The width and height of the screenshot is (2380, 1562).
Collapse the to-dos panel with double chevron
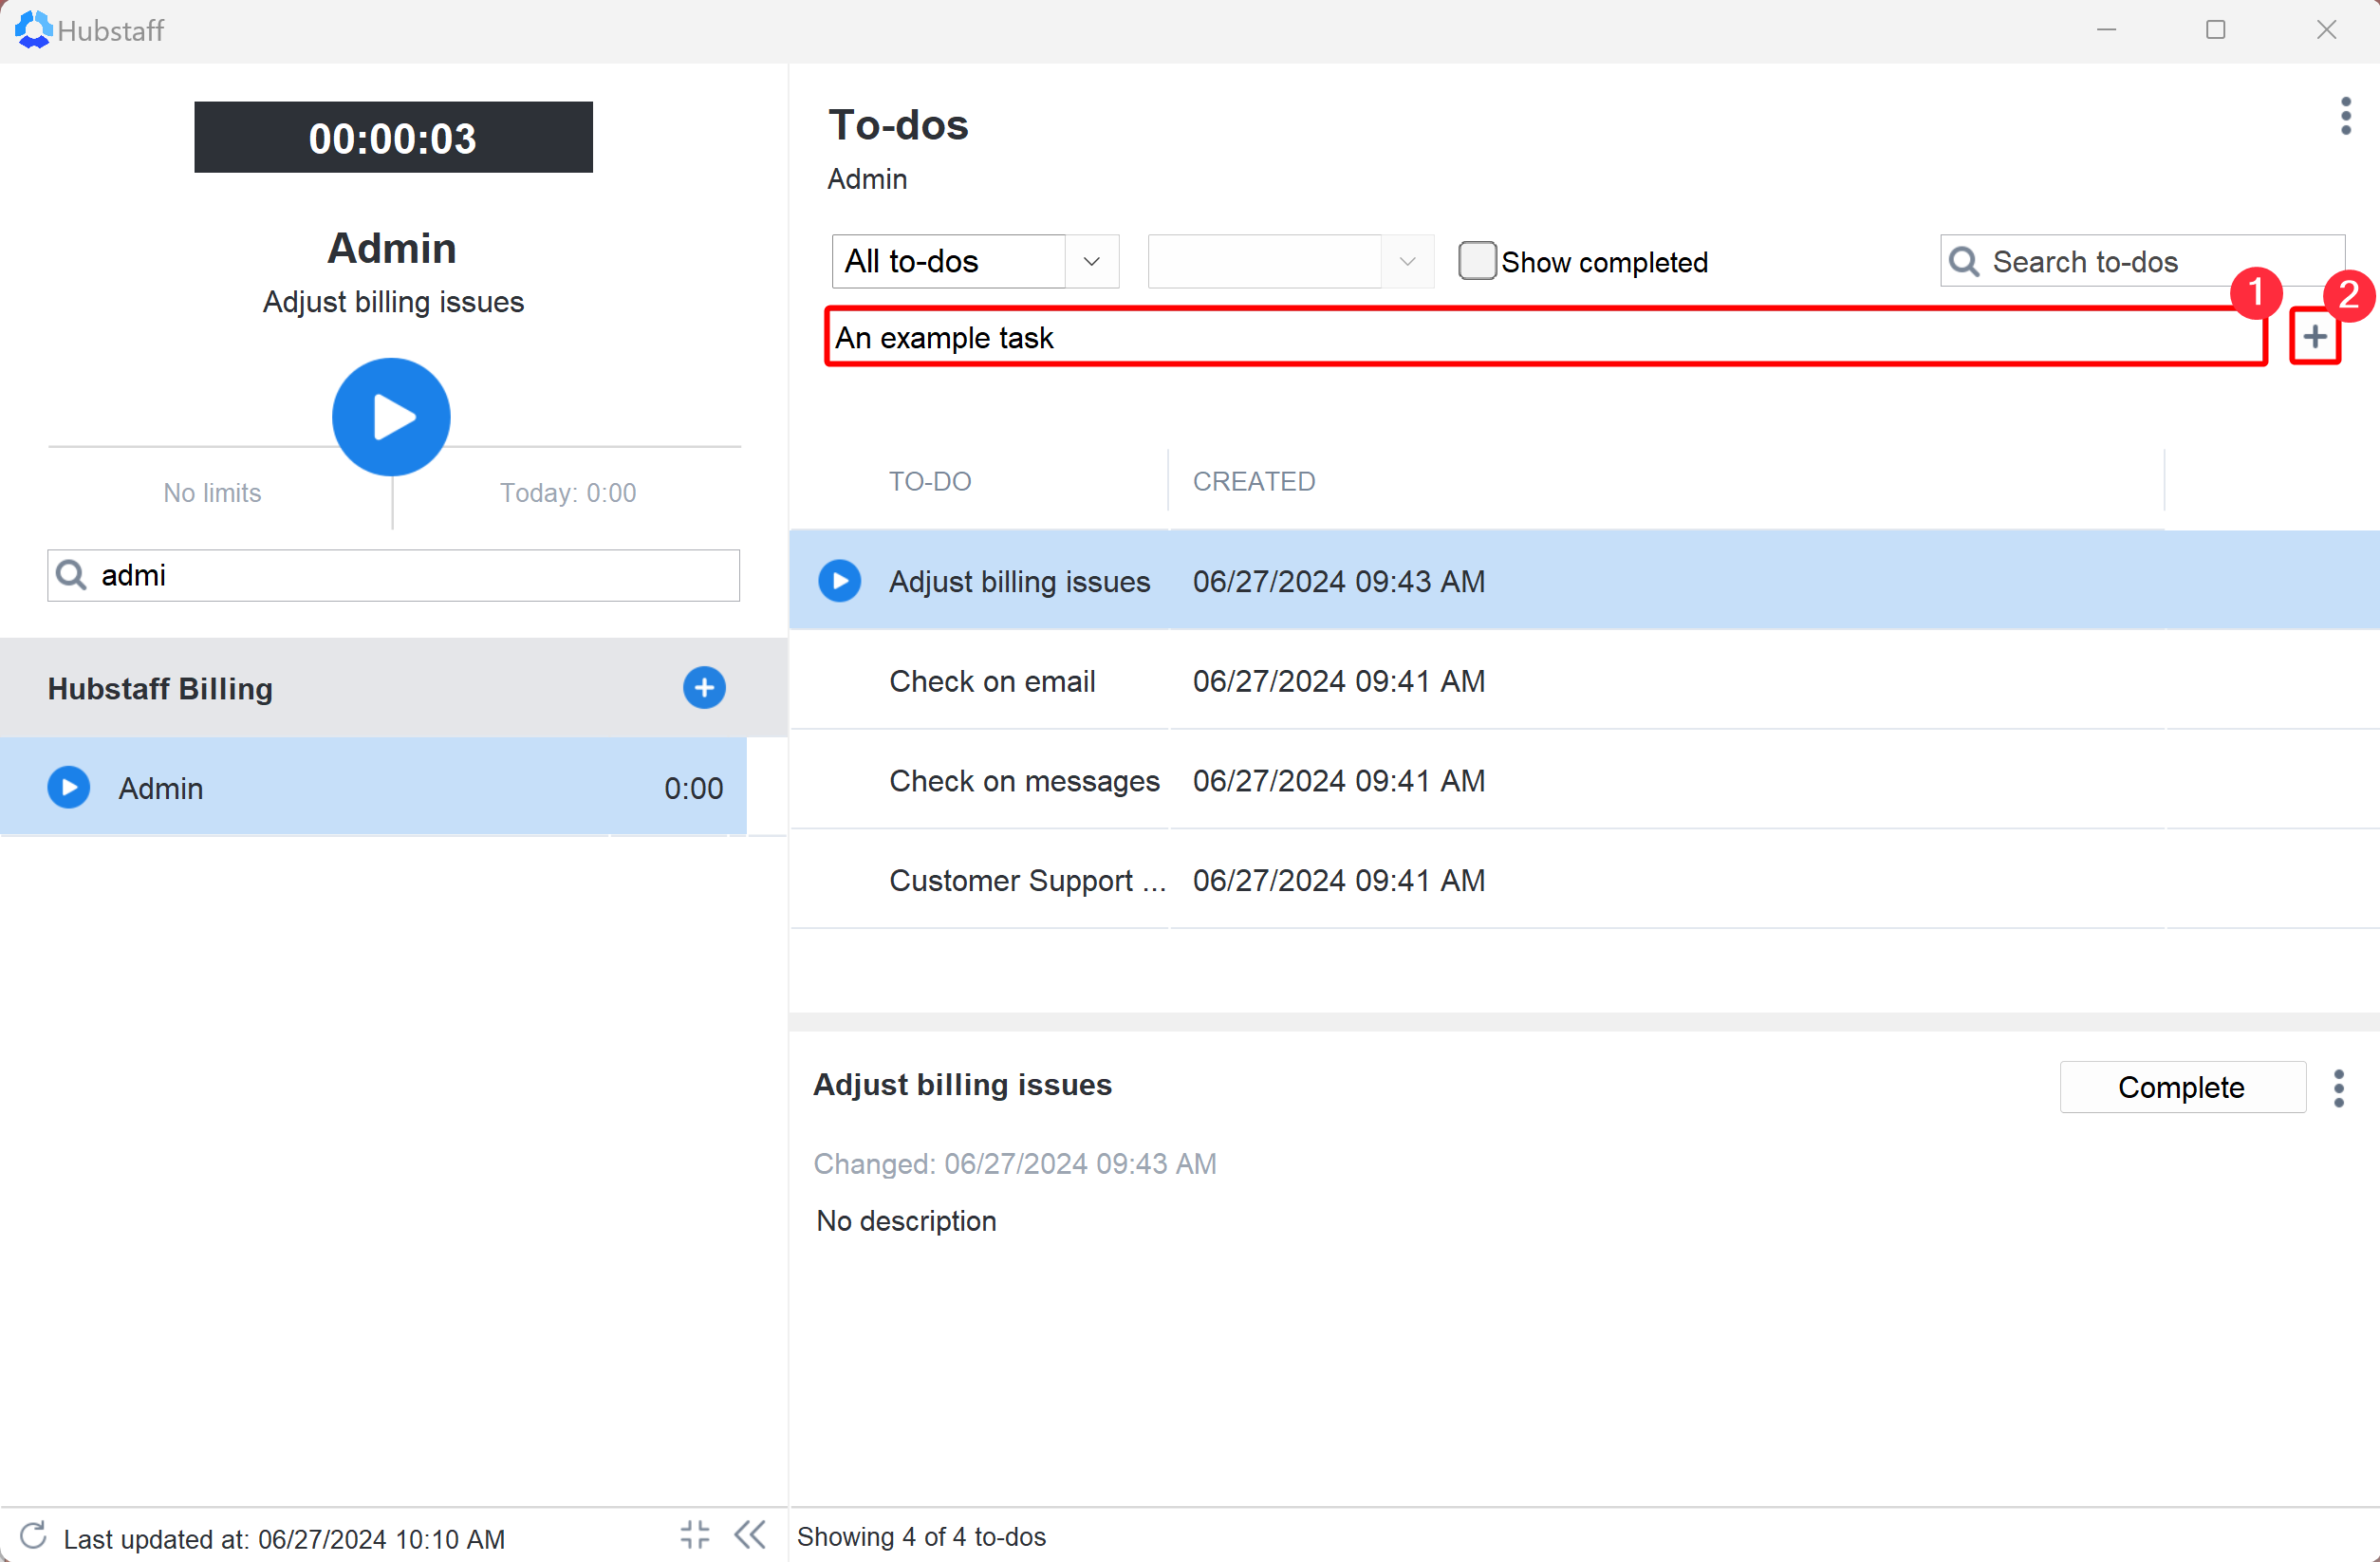click(x=750, y=1535)
